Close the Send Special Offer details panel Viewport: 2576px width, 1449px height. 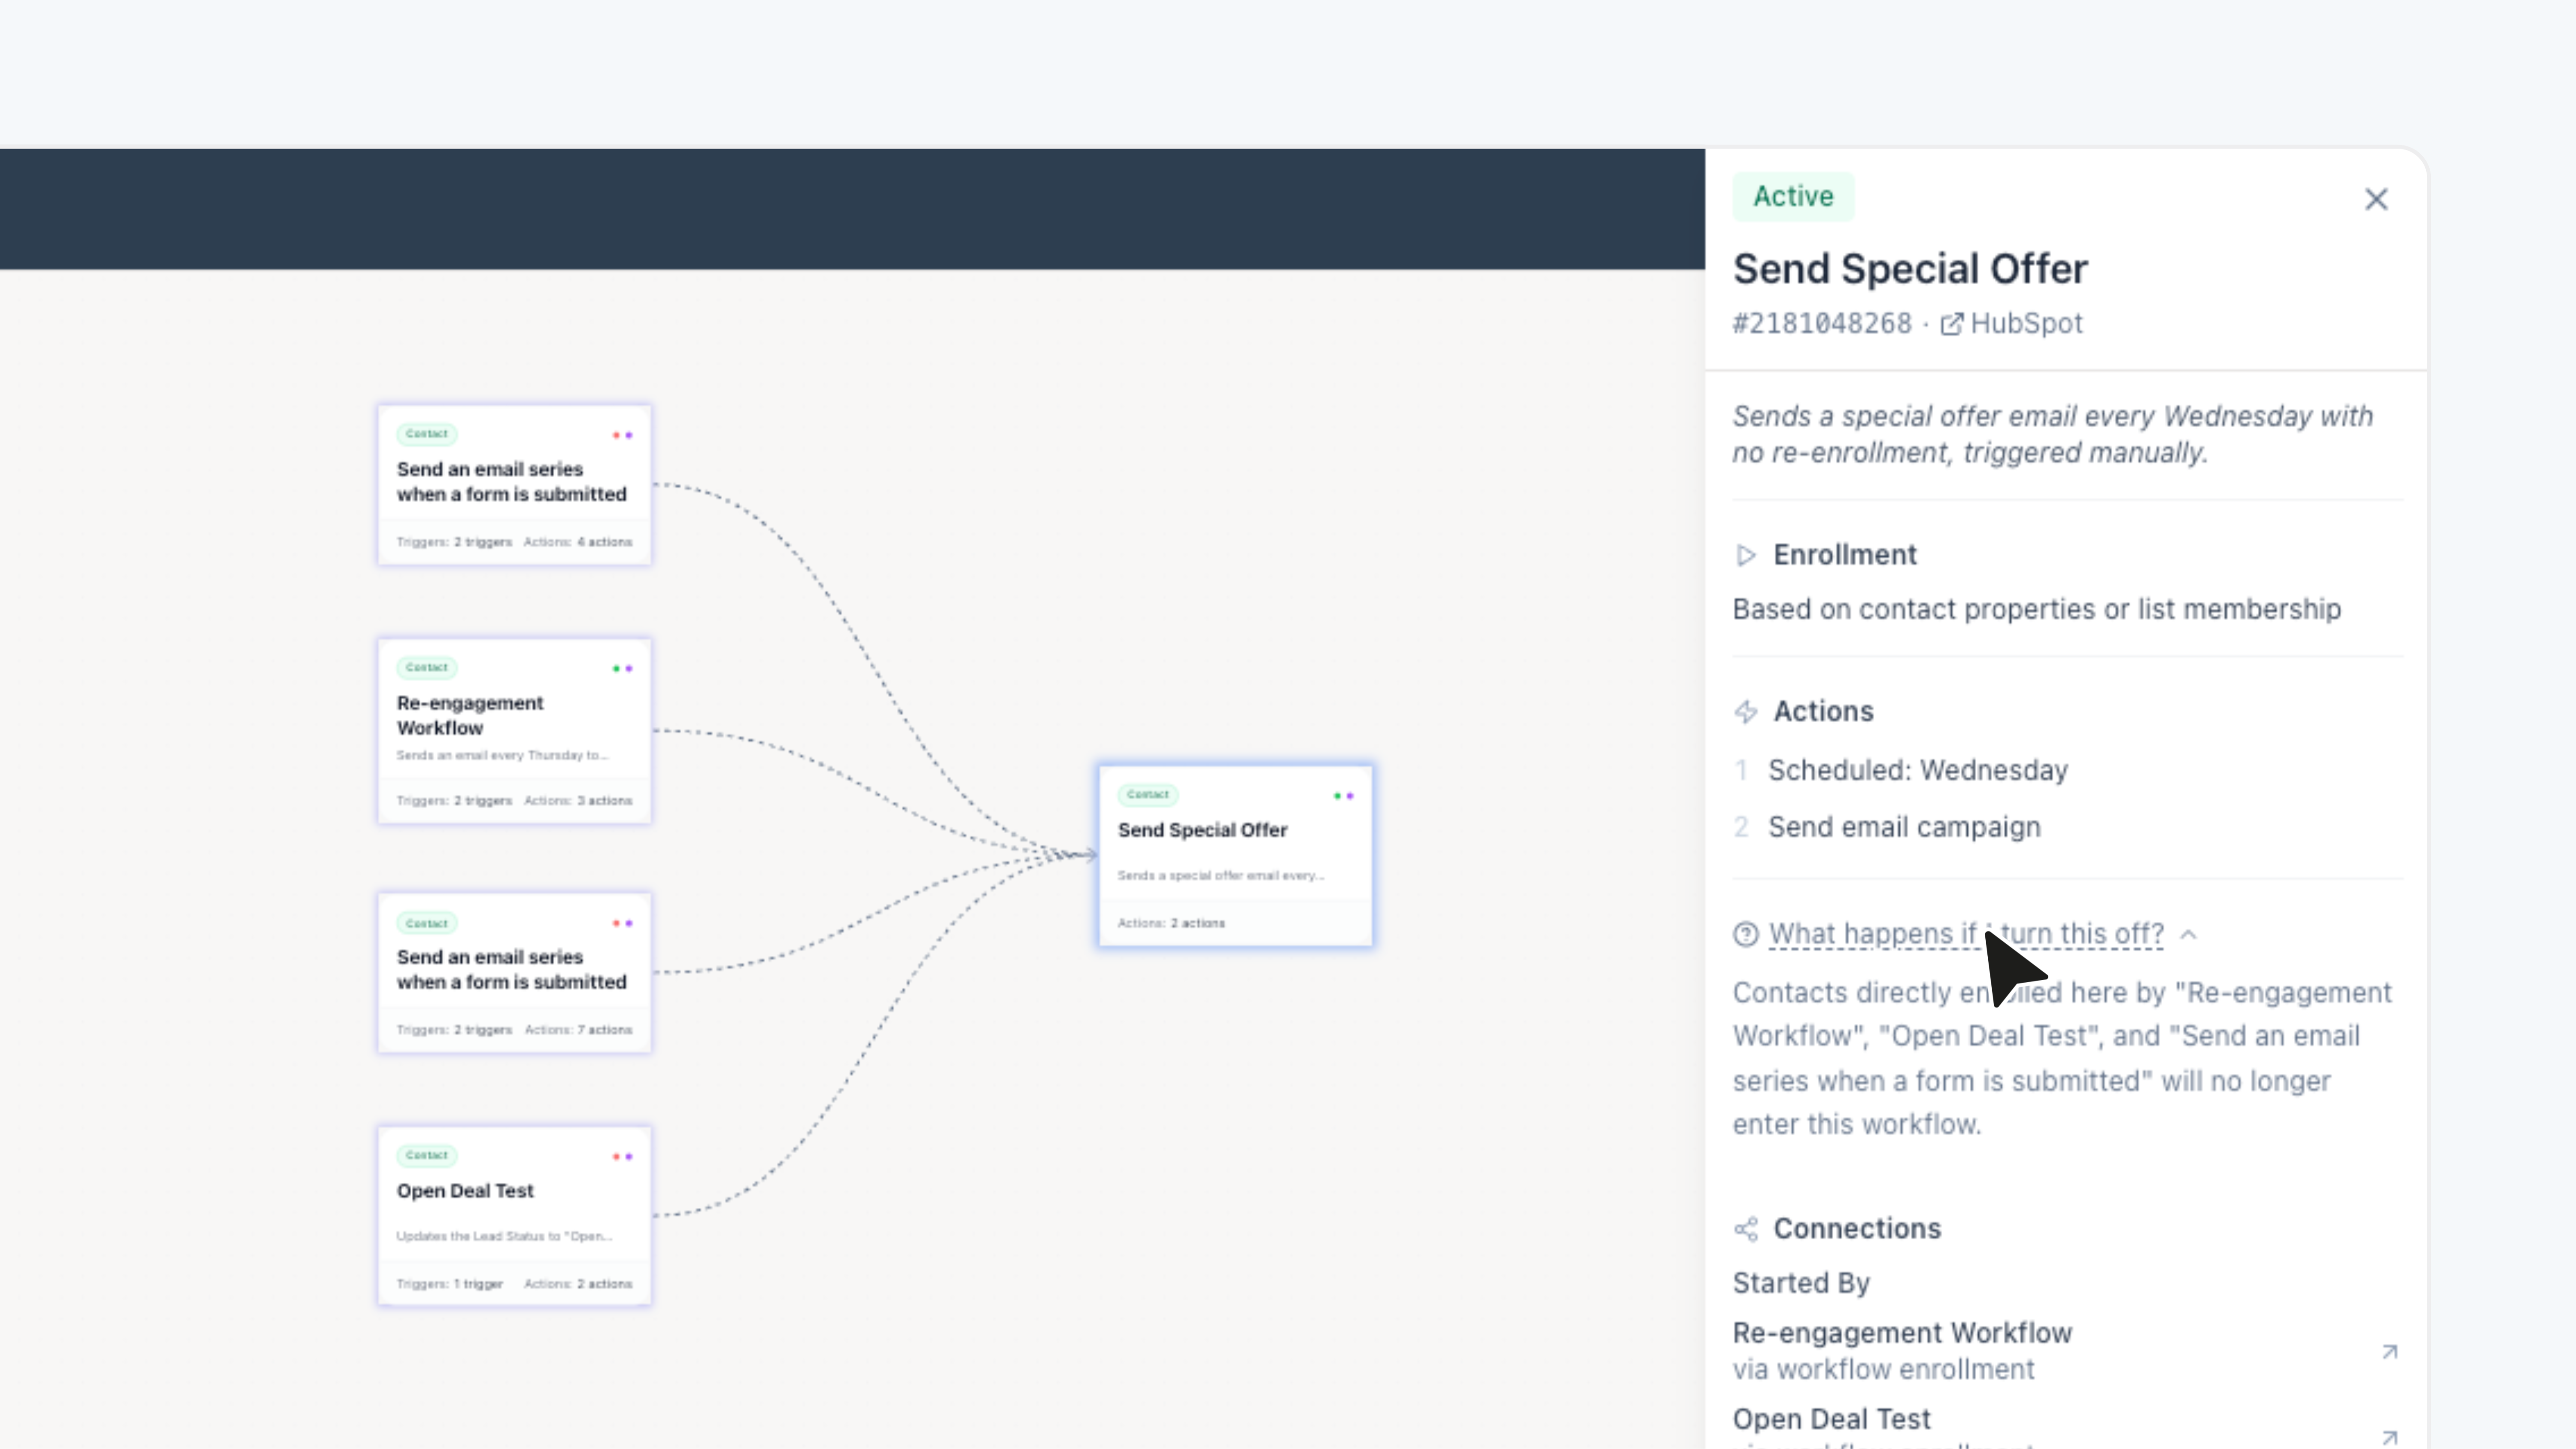tap(2376, 199)
